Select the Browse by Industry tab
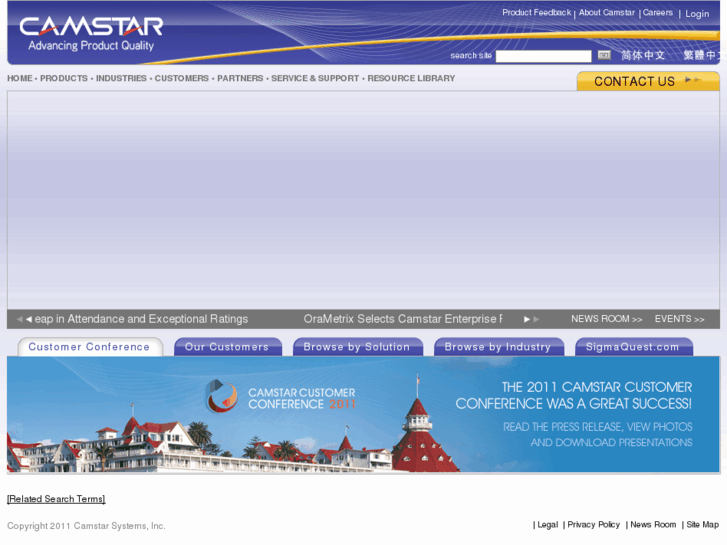 click(498, 347)
